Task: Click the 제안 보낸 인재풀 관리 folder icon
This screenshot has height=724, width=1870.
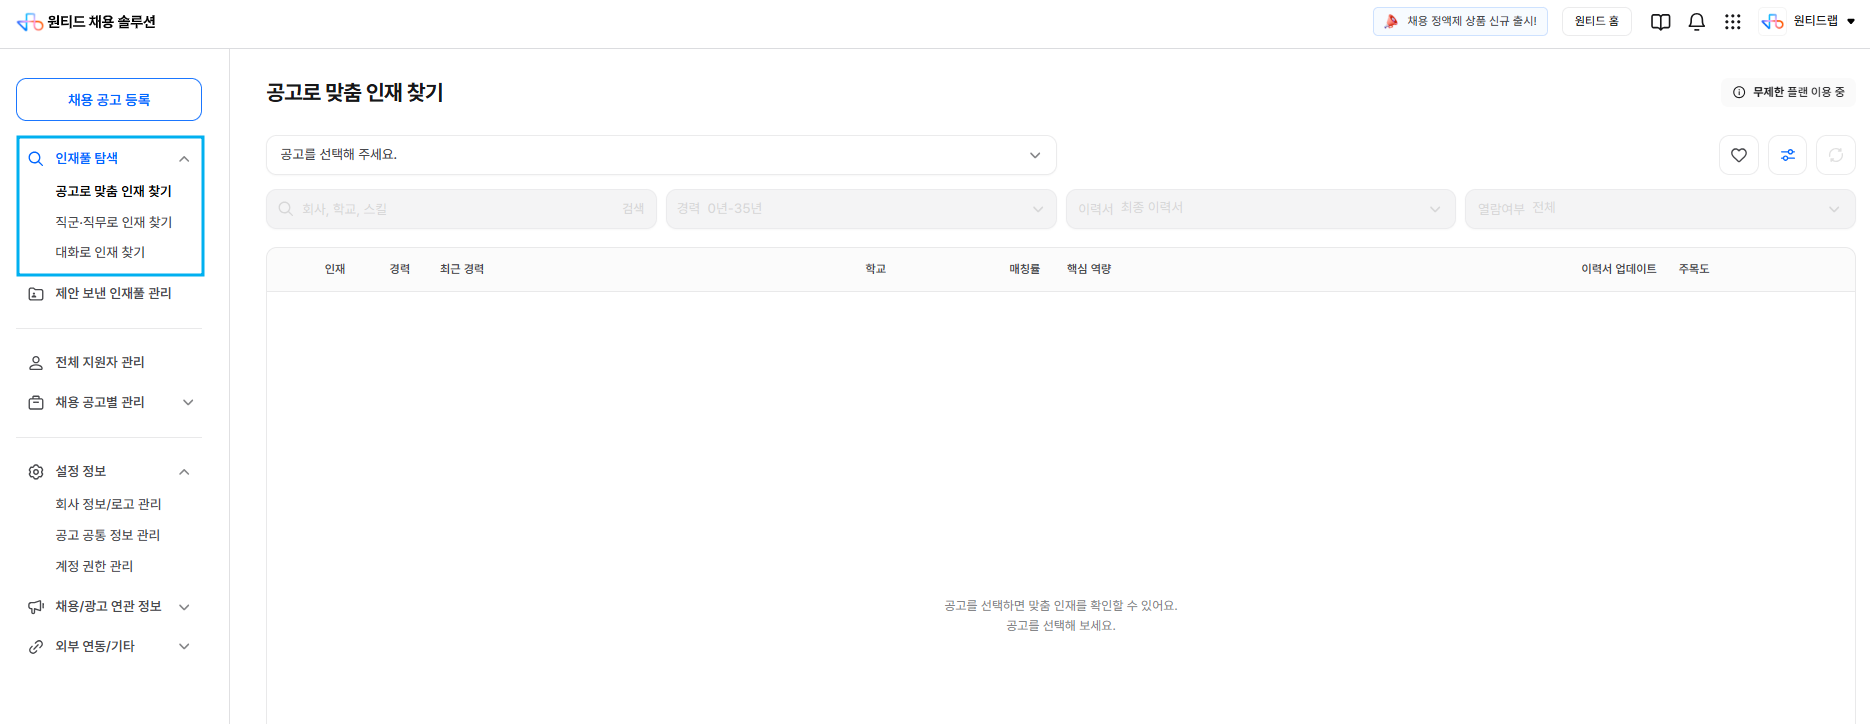Action: 36,294
